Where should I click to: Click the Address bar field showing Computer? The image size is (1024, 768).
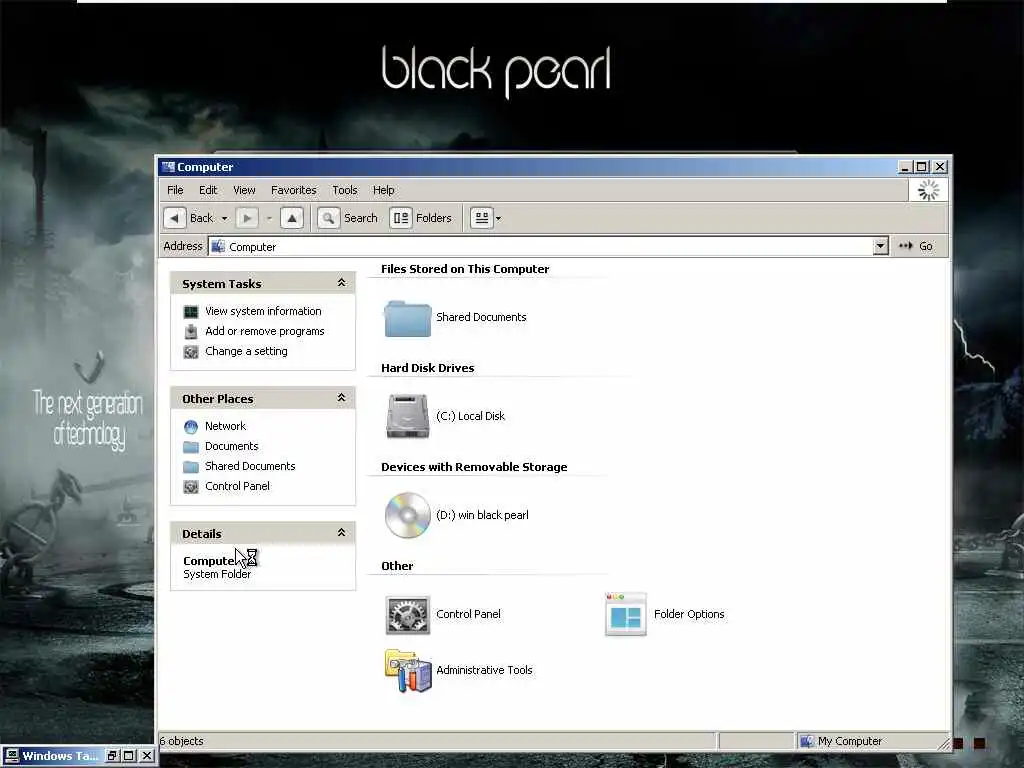pos(549,246)
